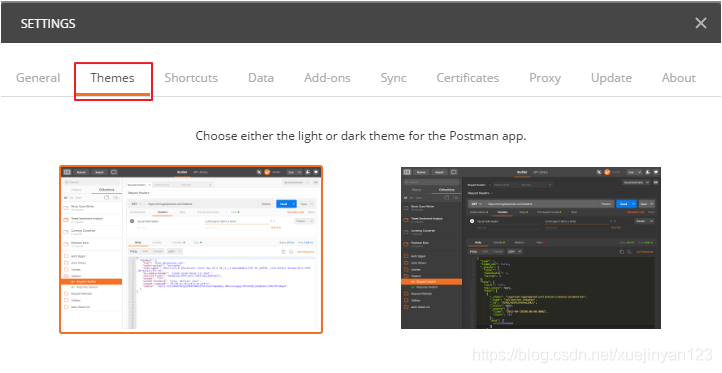Close the Settings dialog with X

click(701, 23)
